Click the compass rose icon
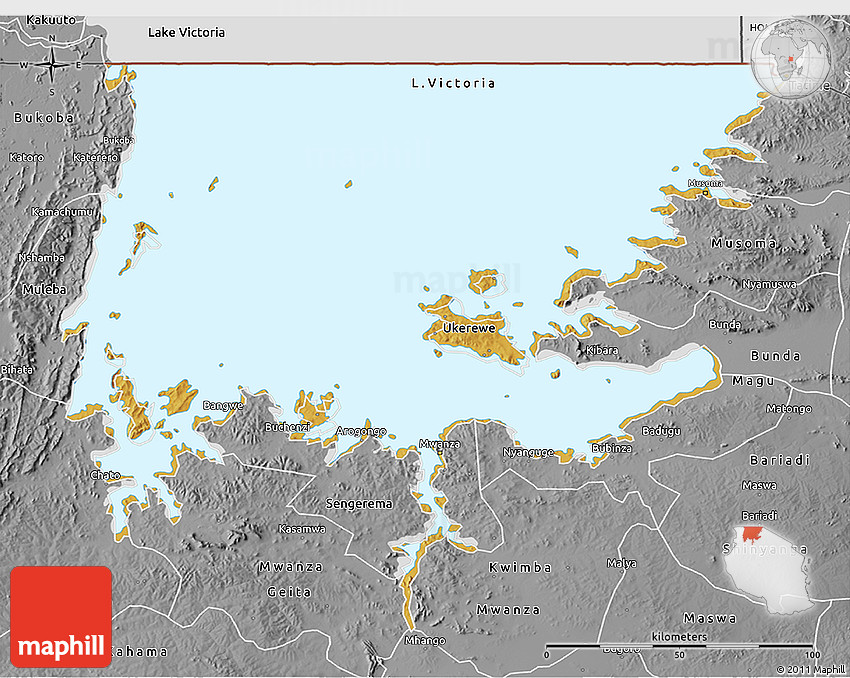The image size is (850, 678). pos(51,65)
